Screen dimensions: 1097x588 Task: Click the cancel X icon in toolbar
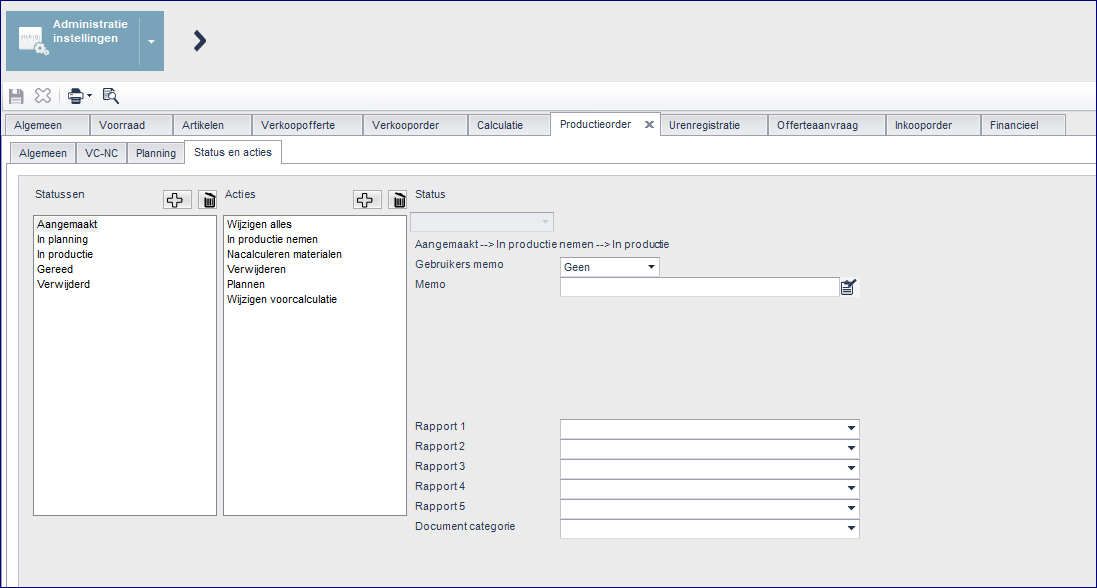(x=43, y=96)
